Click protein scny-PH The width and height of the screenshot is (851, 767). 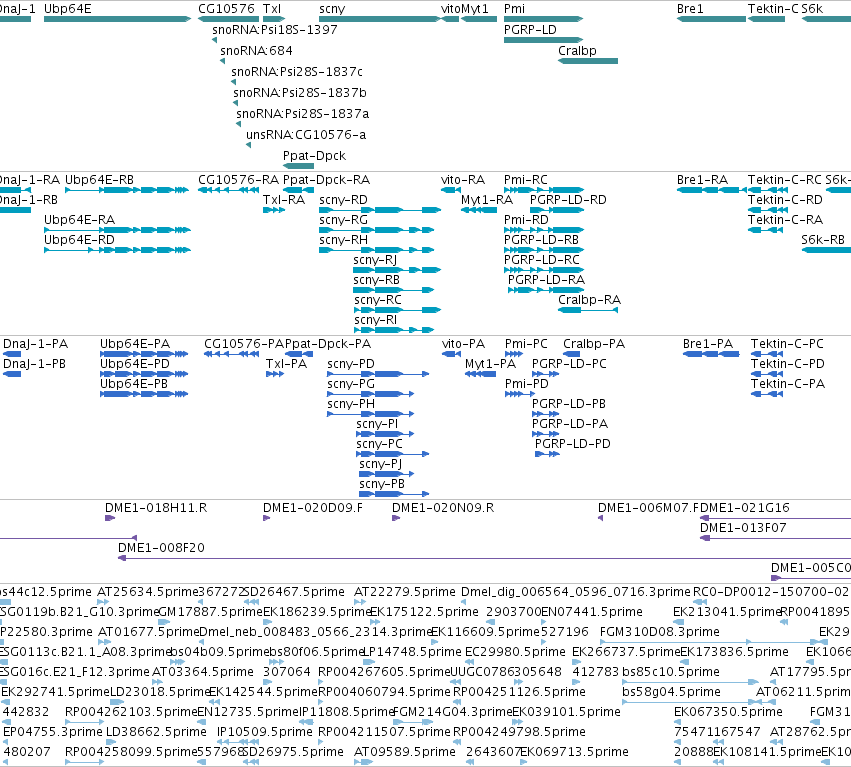tap(371, 414)
